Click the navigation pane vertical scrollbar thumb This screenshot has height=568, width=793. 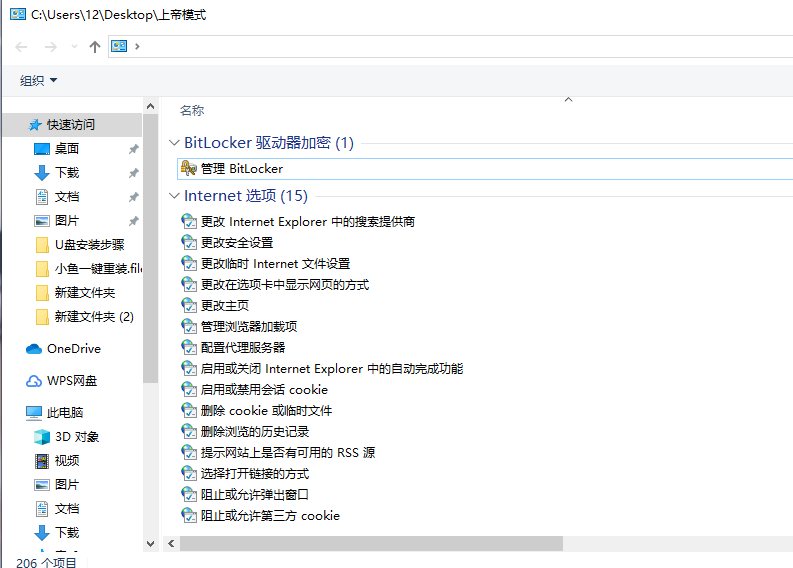coord(150,248)
